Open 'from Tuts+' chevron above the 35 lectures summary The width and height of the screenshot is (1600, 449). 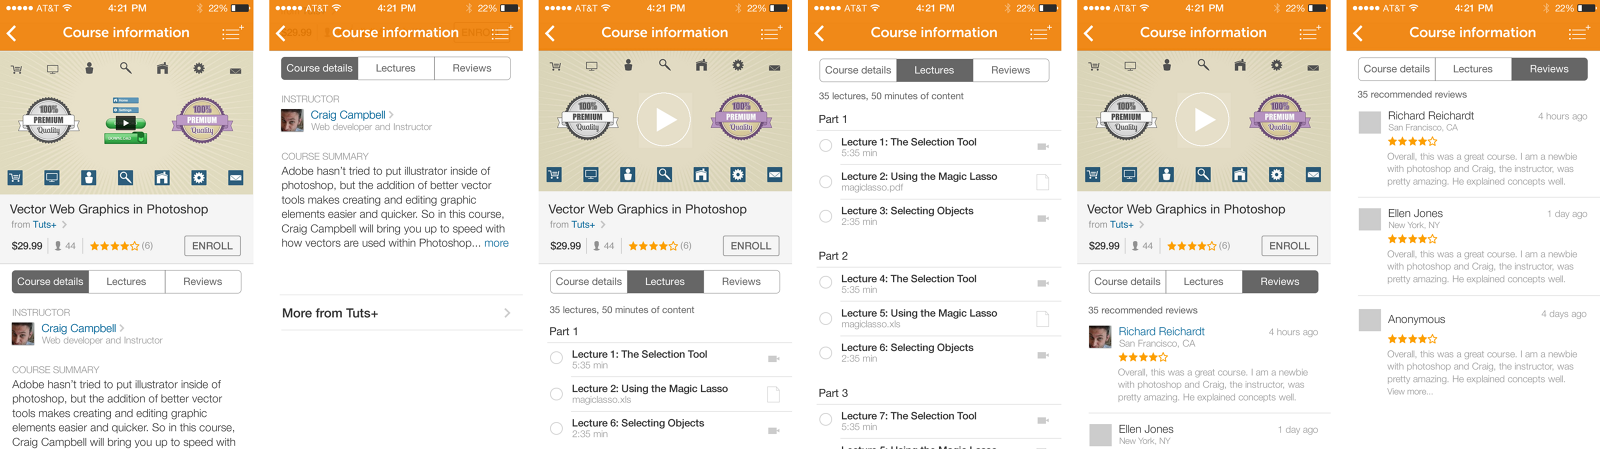603,225
